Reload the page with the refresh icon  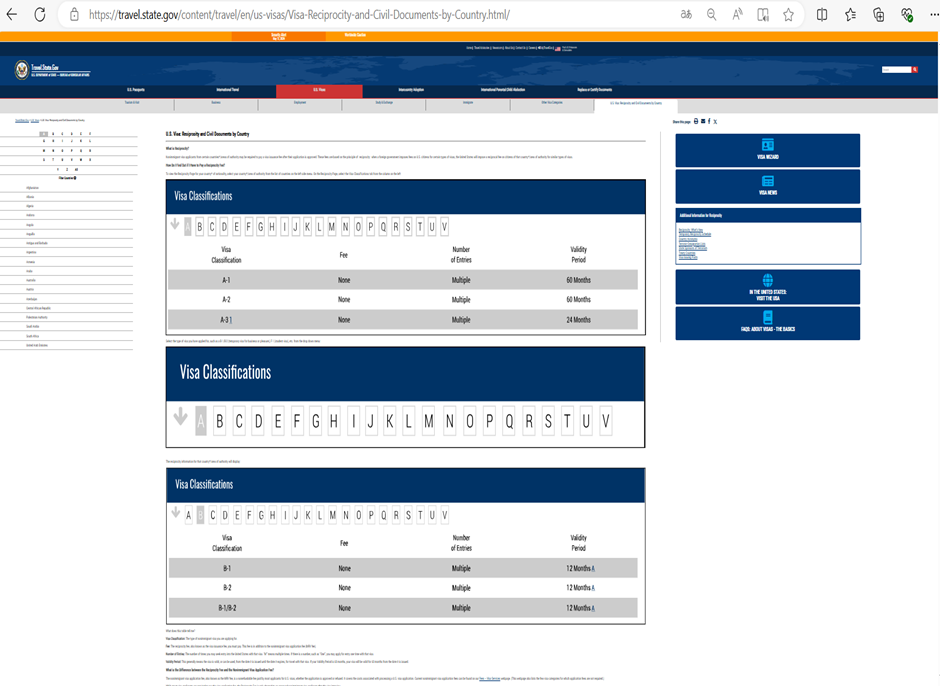tap(40, 14)
